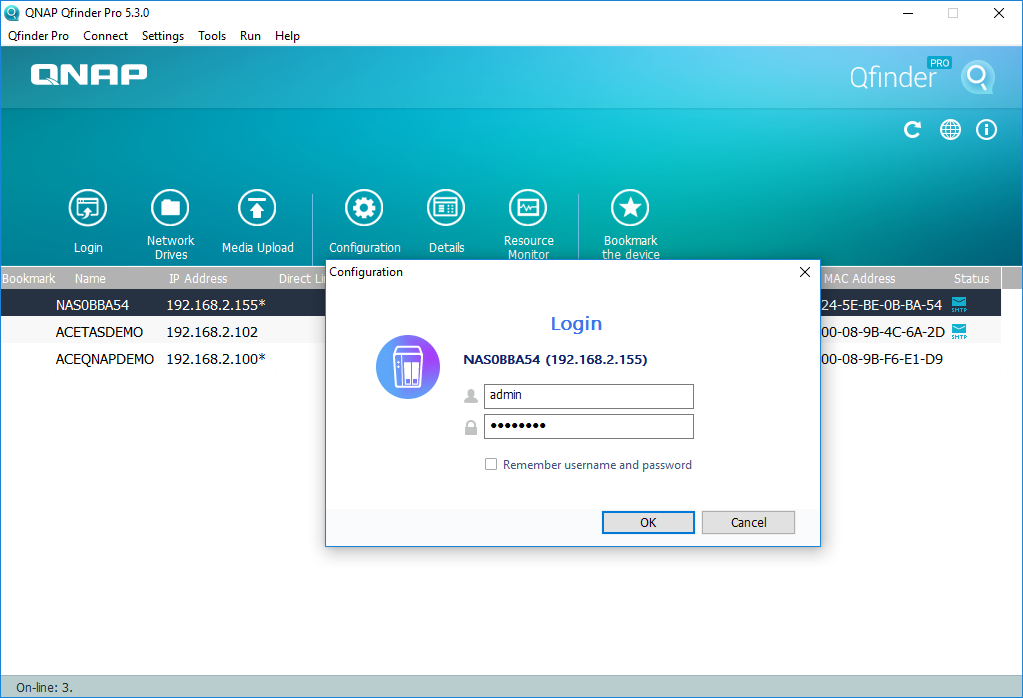The image size is (1023, 698).
Task: Open Network Drives from the toolbar
Action: 170,208
